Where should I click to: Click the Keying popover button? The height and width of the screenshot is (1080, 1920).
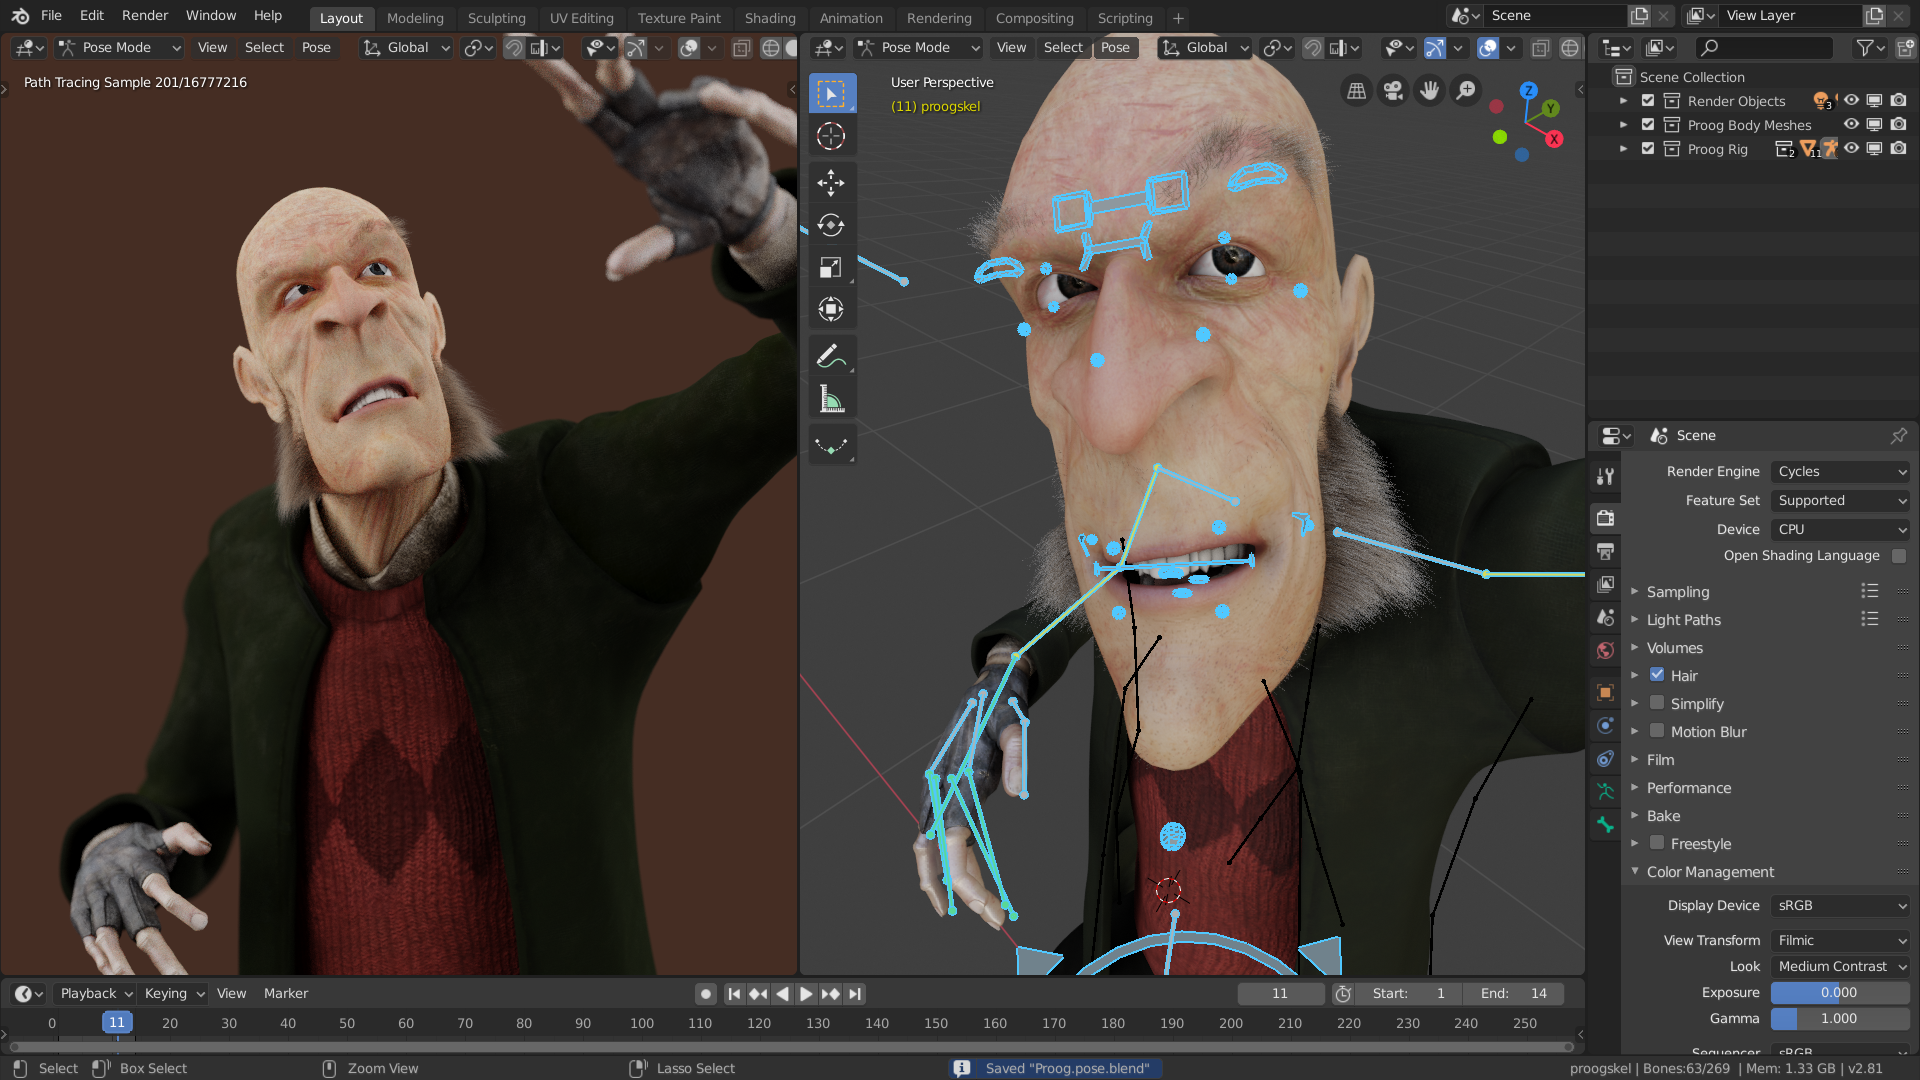[x=174, y=993]
